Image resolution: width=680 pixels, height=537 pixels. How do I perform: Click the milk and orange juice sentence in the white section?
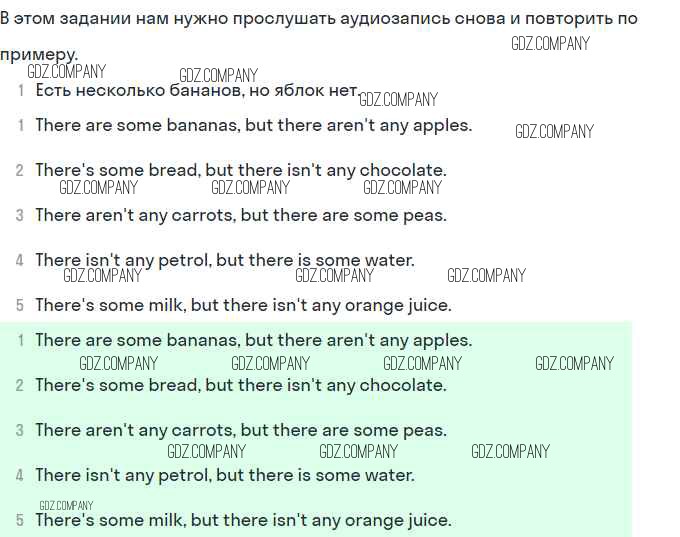[x=243, y=305]
